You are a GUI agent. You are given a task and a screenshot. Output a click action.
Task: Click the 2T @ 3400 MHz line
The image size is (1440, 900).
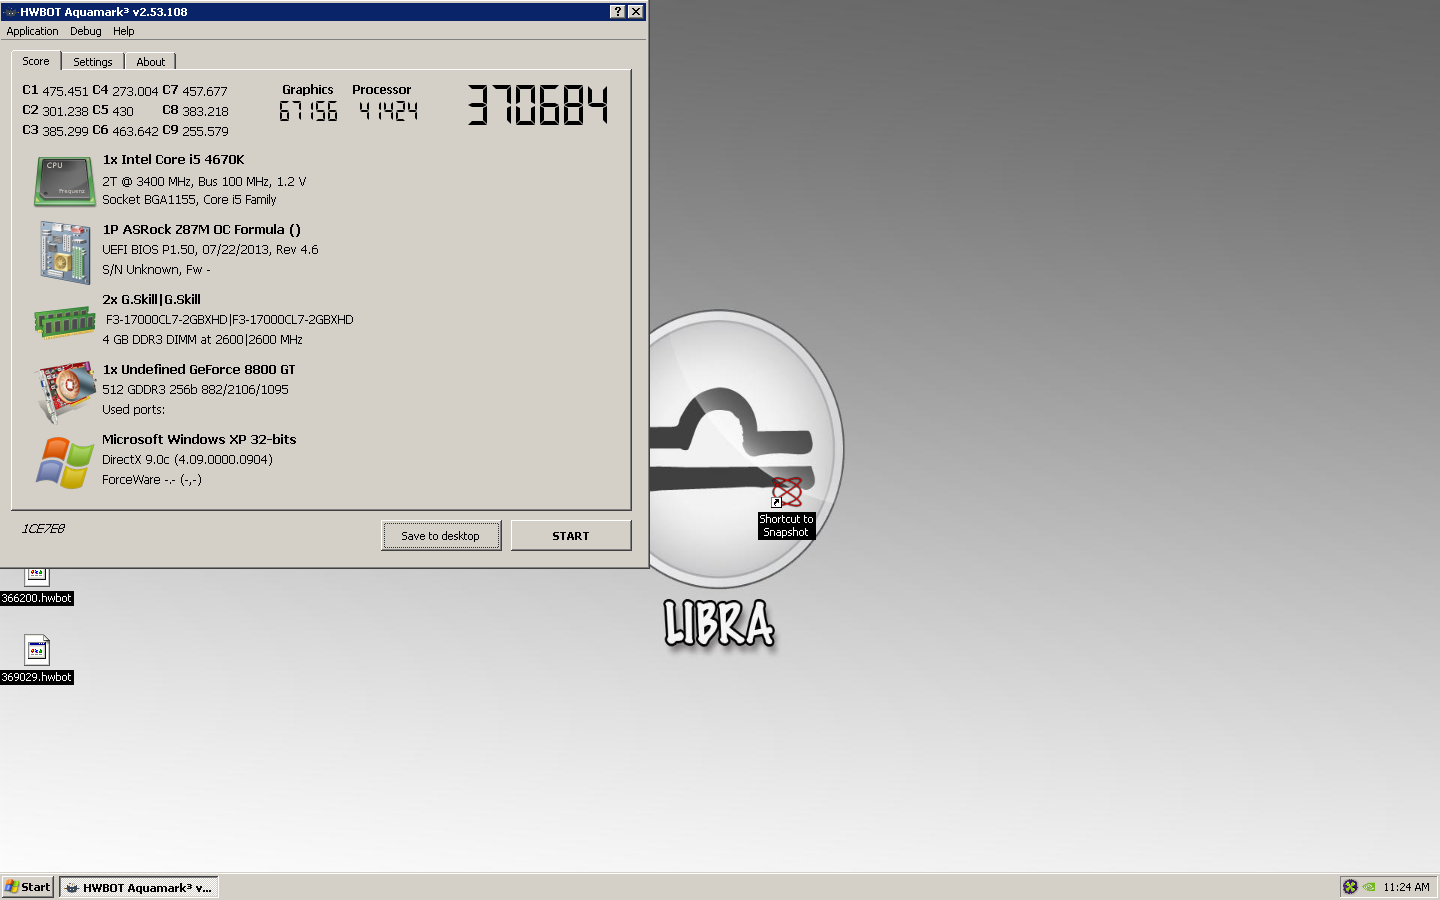click(x=204, y=182)
